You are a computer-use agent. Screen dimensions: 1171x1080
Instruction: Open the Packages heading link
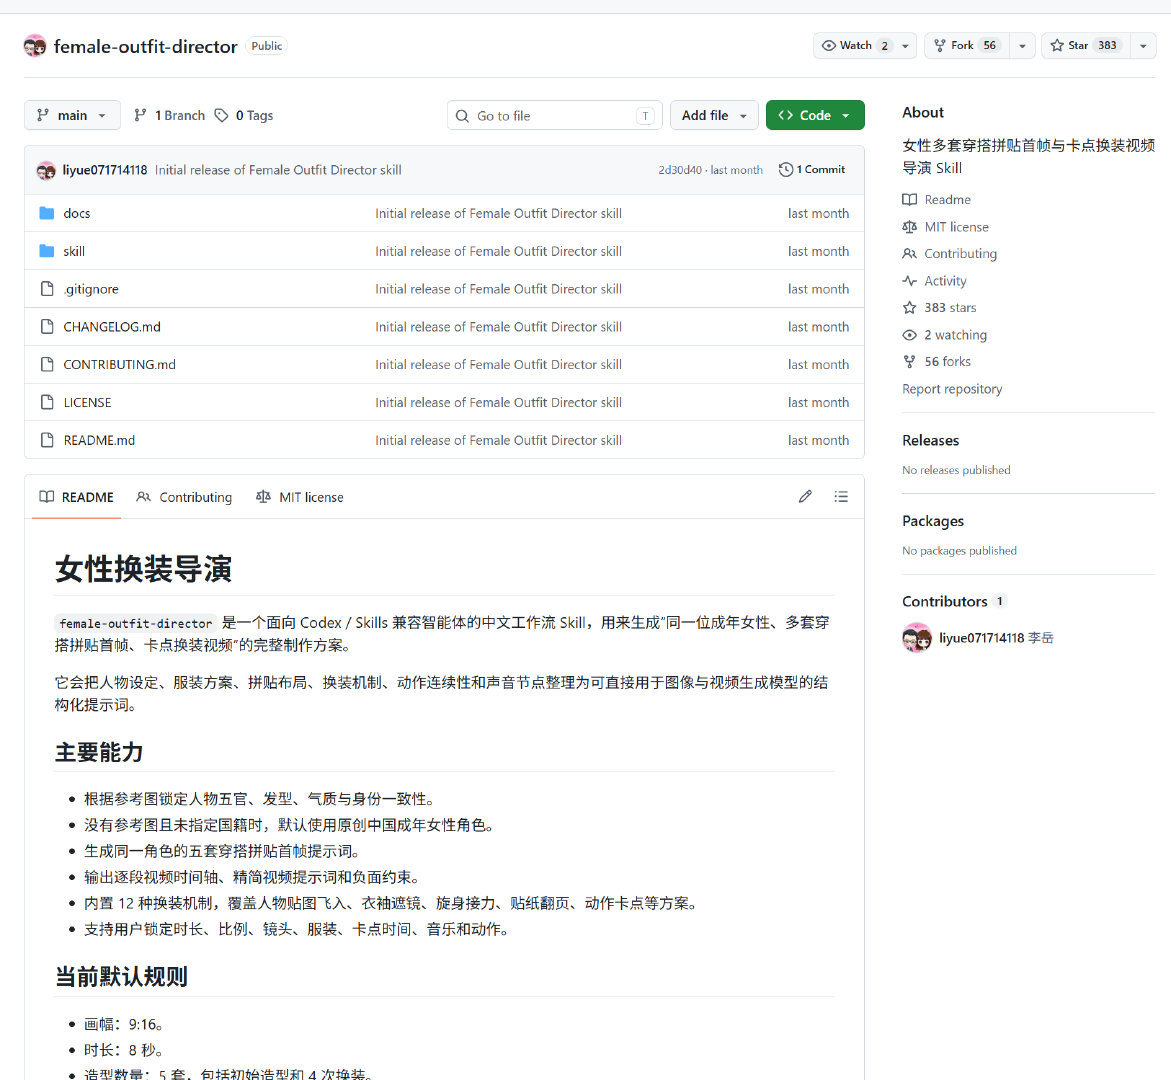pyautogui.click(x=933, y=521)
